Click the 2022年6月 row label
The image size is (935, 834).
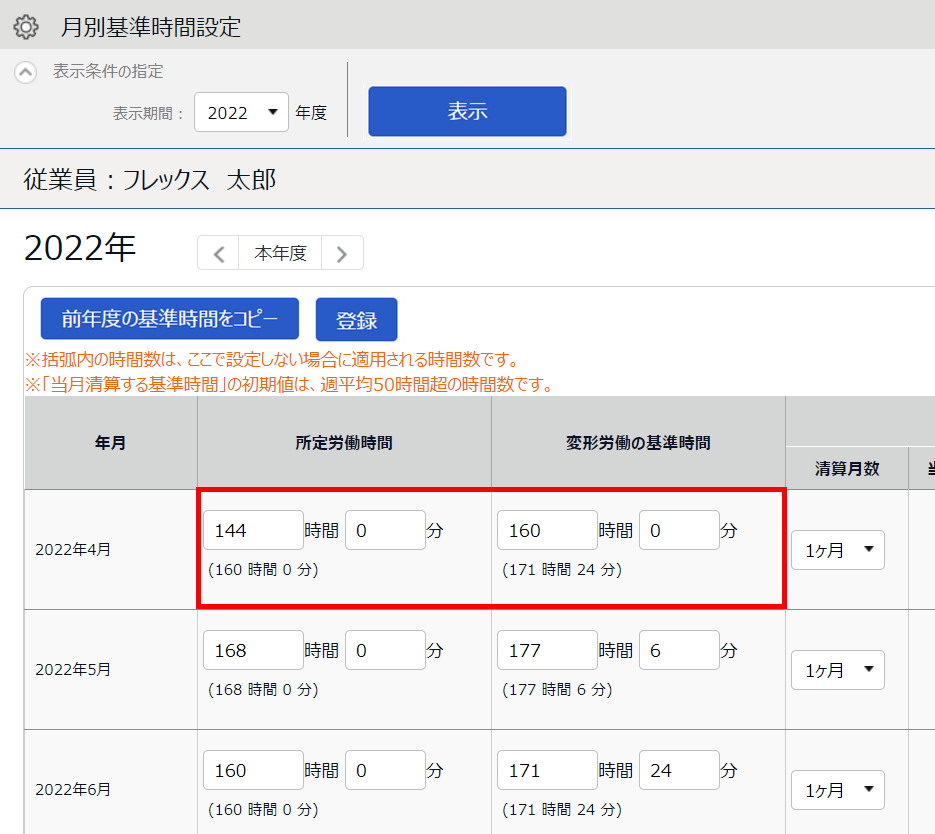coord(73,789)
